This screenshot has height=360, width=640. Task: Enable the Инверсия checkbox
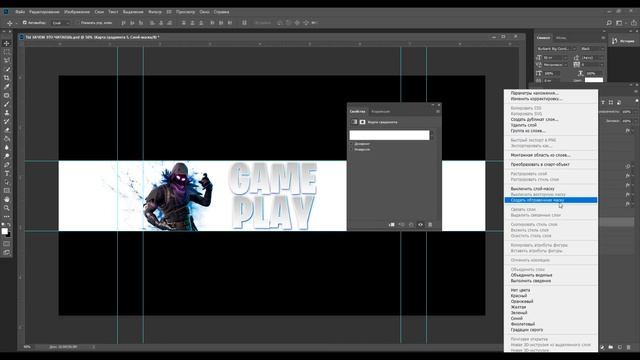tap(351, 150)
